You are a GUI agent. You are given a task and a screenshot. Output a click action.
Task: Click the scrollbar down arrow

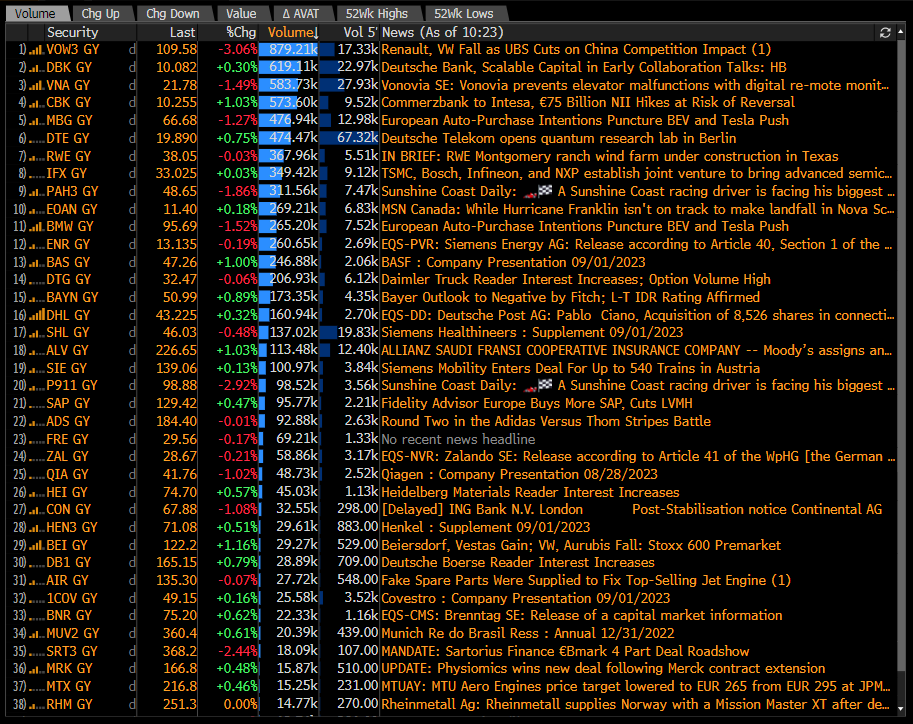pyautogui.click(x=901, y=709)
